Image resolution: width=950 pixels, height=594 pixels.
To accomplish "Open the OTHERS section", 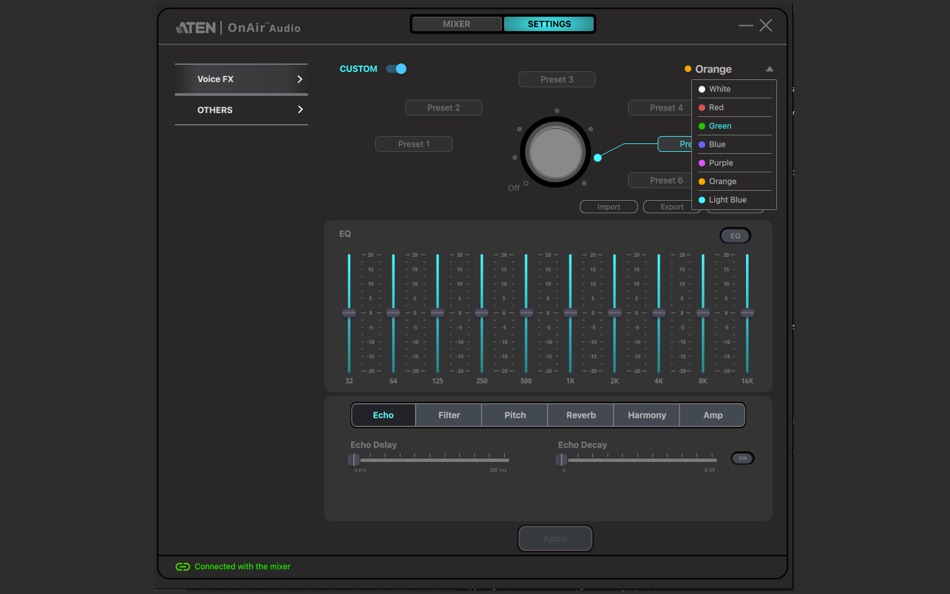I will (x=241, y=110).
